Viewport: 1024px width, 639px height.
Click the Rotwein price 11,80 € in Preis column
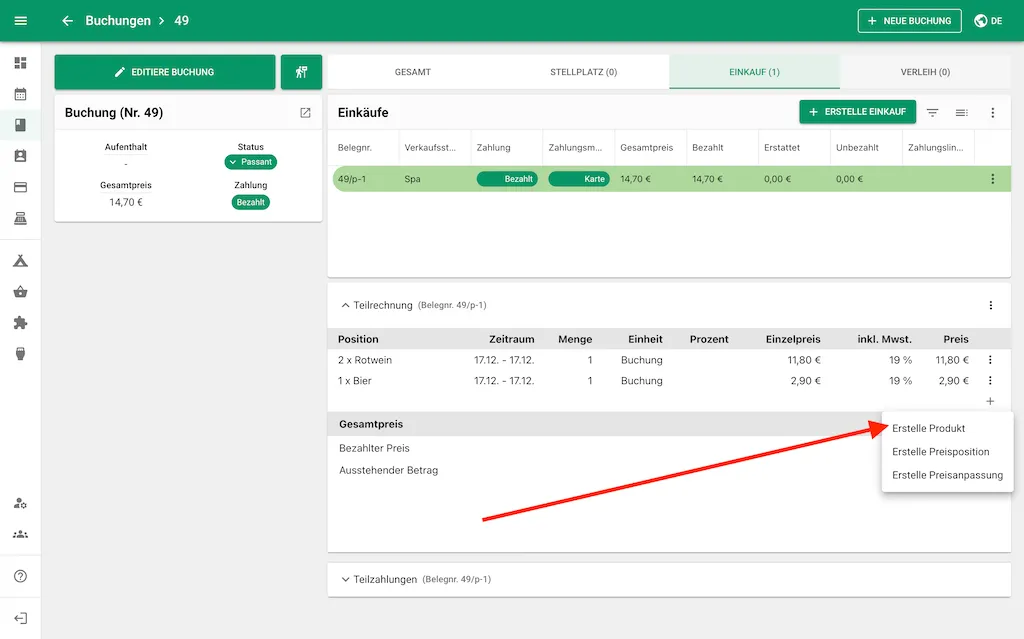(952, 360)
